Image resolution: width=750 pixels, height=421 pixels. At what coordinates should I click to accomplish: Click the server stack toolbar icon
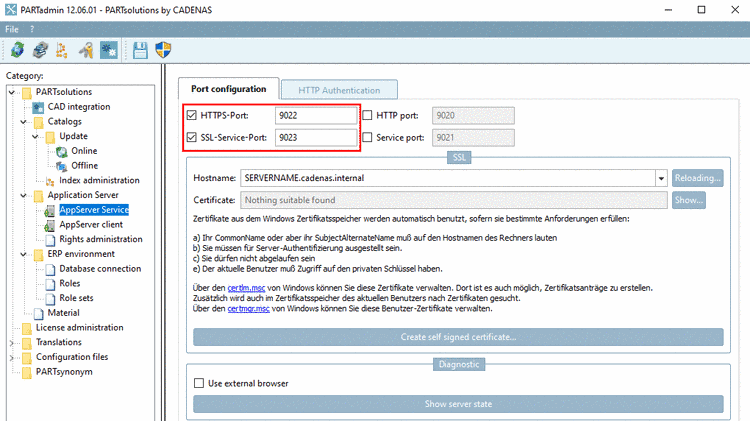[40, 50]
